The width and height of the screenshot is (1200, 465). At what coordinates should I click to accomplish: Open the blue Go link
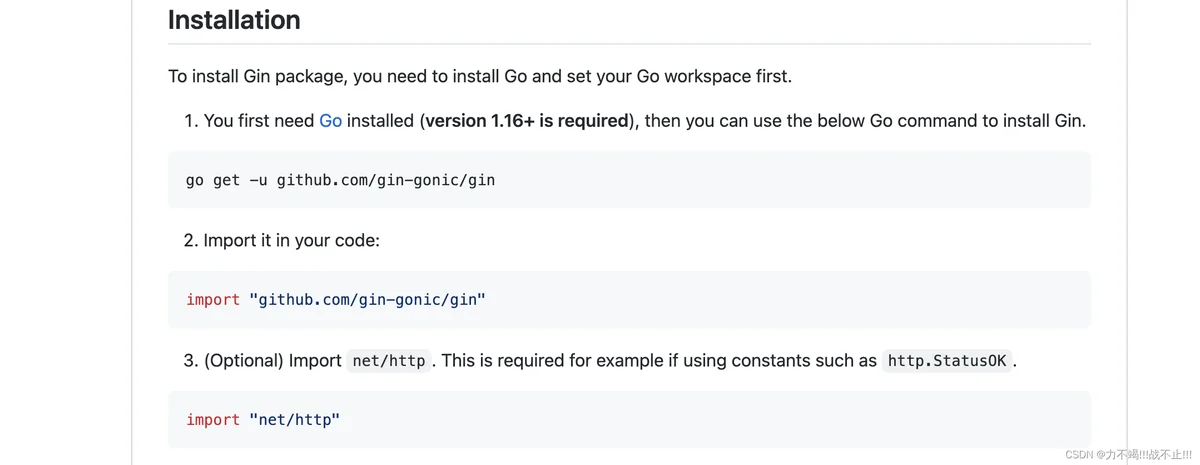(330, 121)
